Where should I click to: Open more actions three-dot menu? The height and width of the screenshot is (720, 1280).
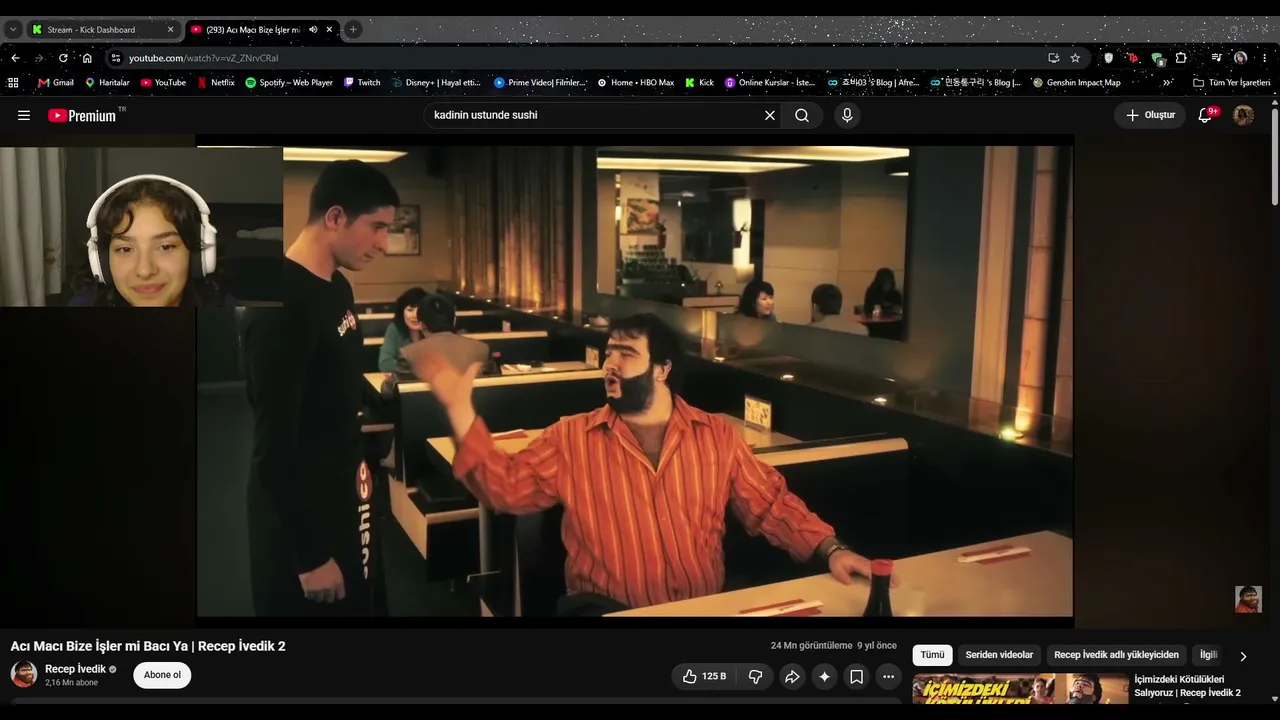pyautogui.click(x=888, y=676)
